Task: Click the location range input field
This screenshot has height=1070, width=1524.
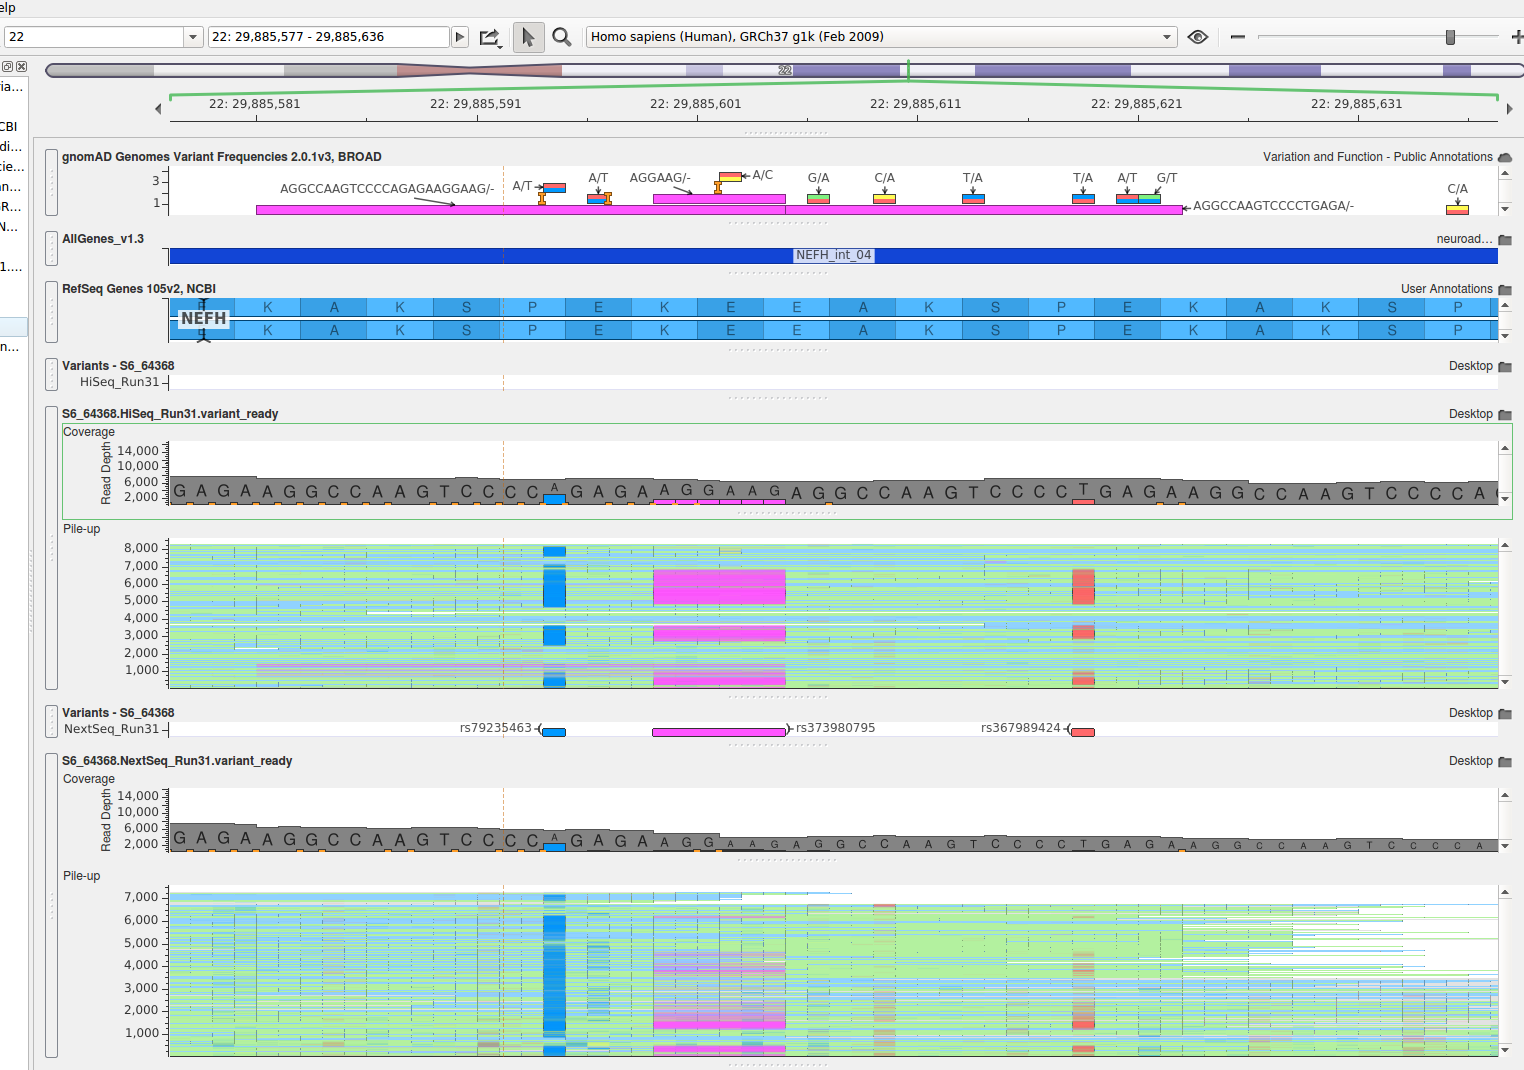Action: [329, 37]
